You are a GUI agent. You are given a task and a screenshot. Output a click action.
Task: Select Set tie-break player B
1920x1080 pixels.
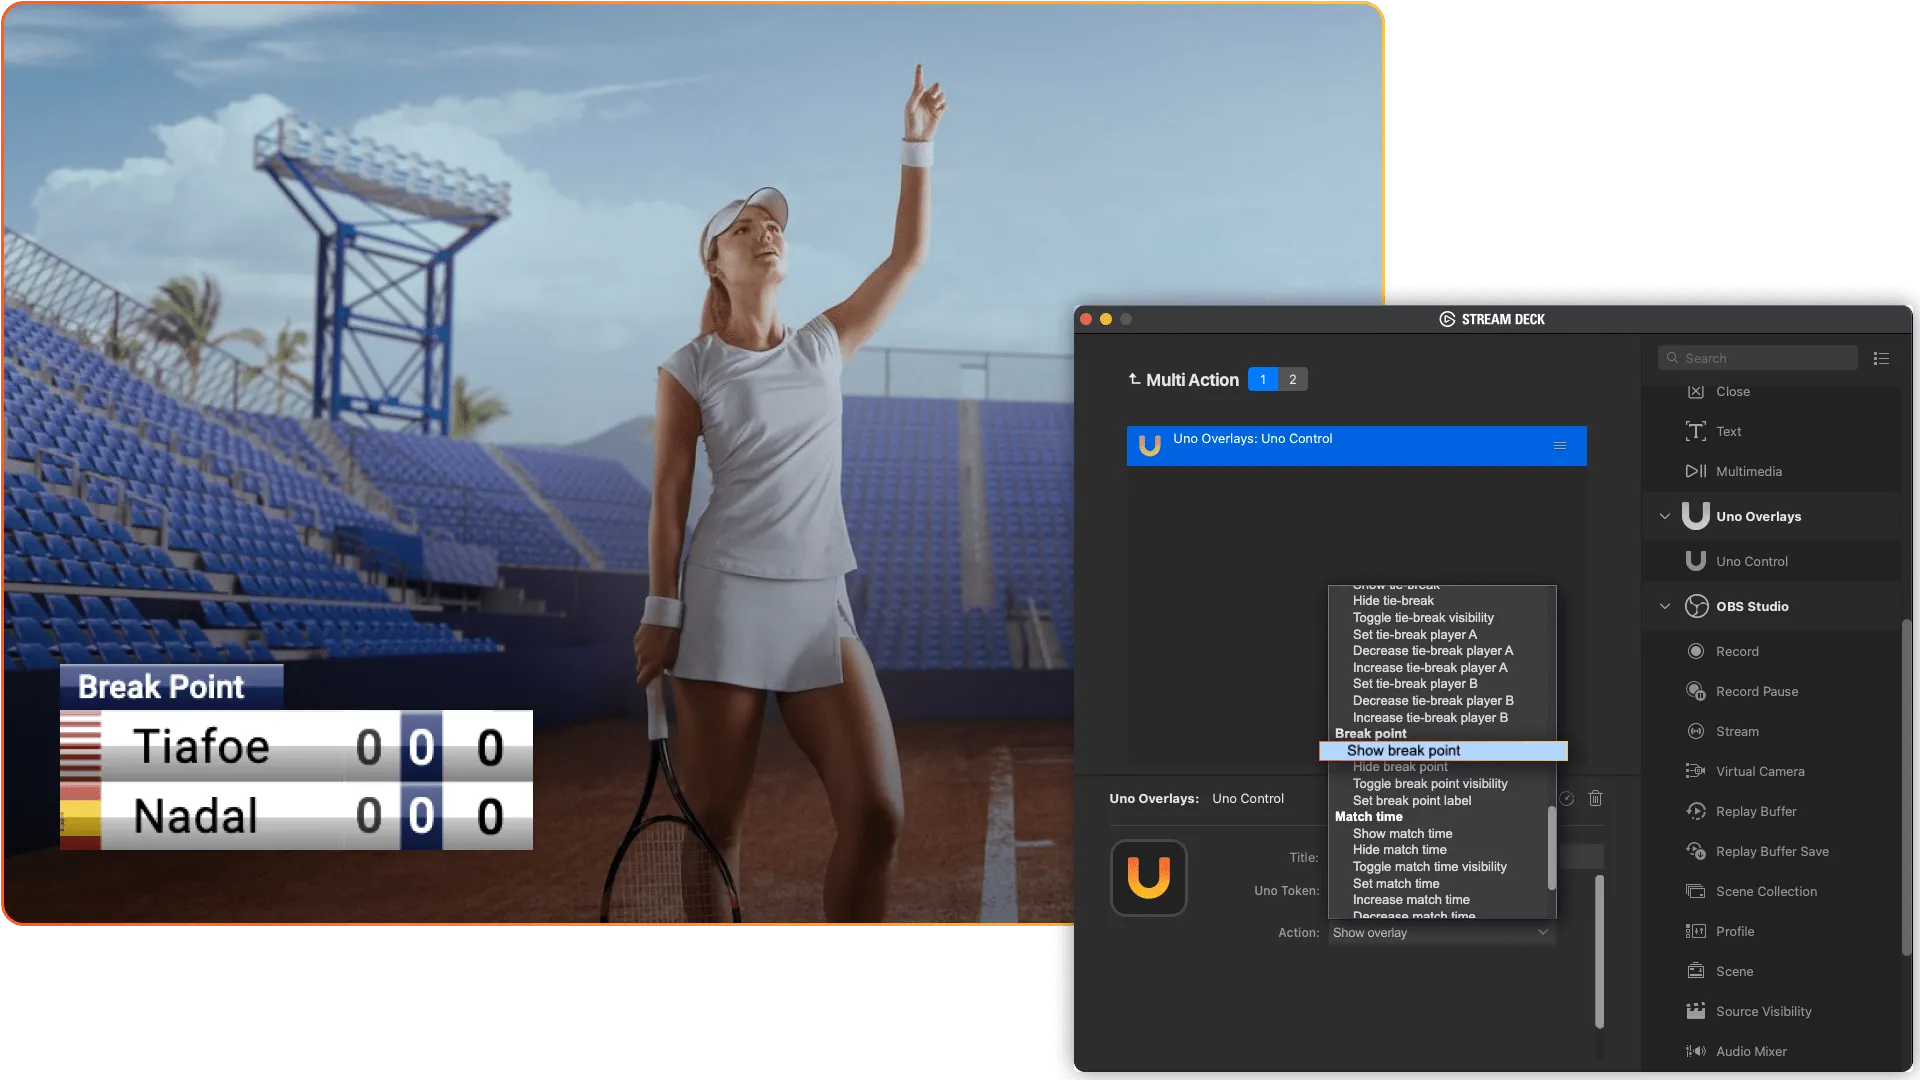point(1415,684)
